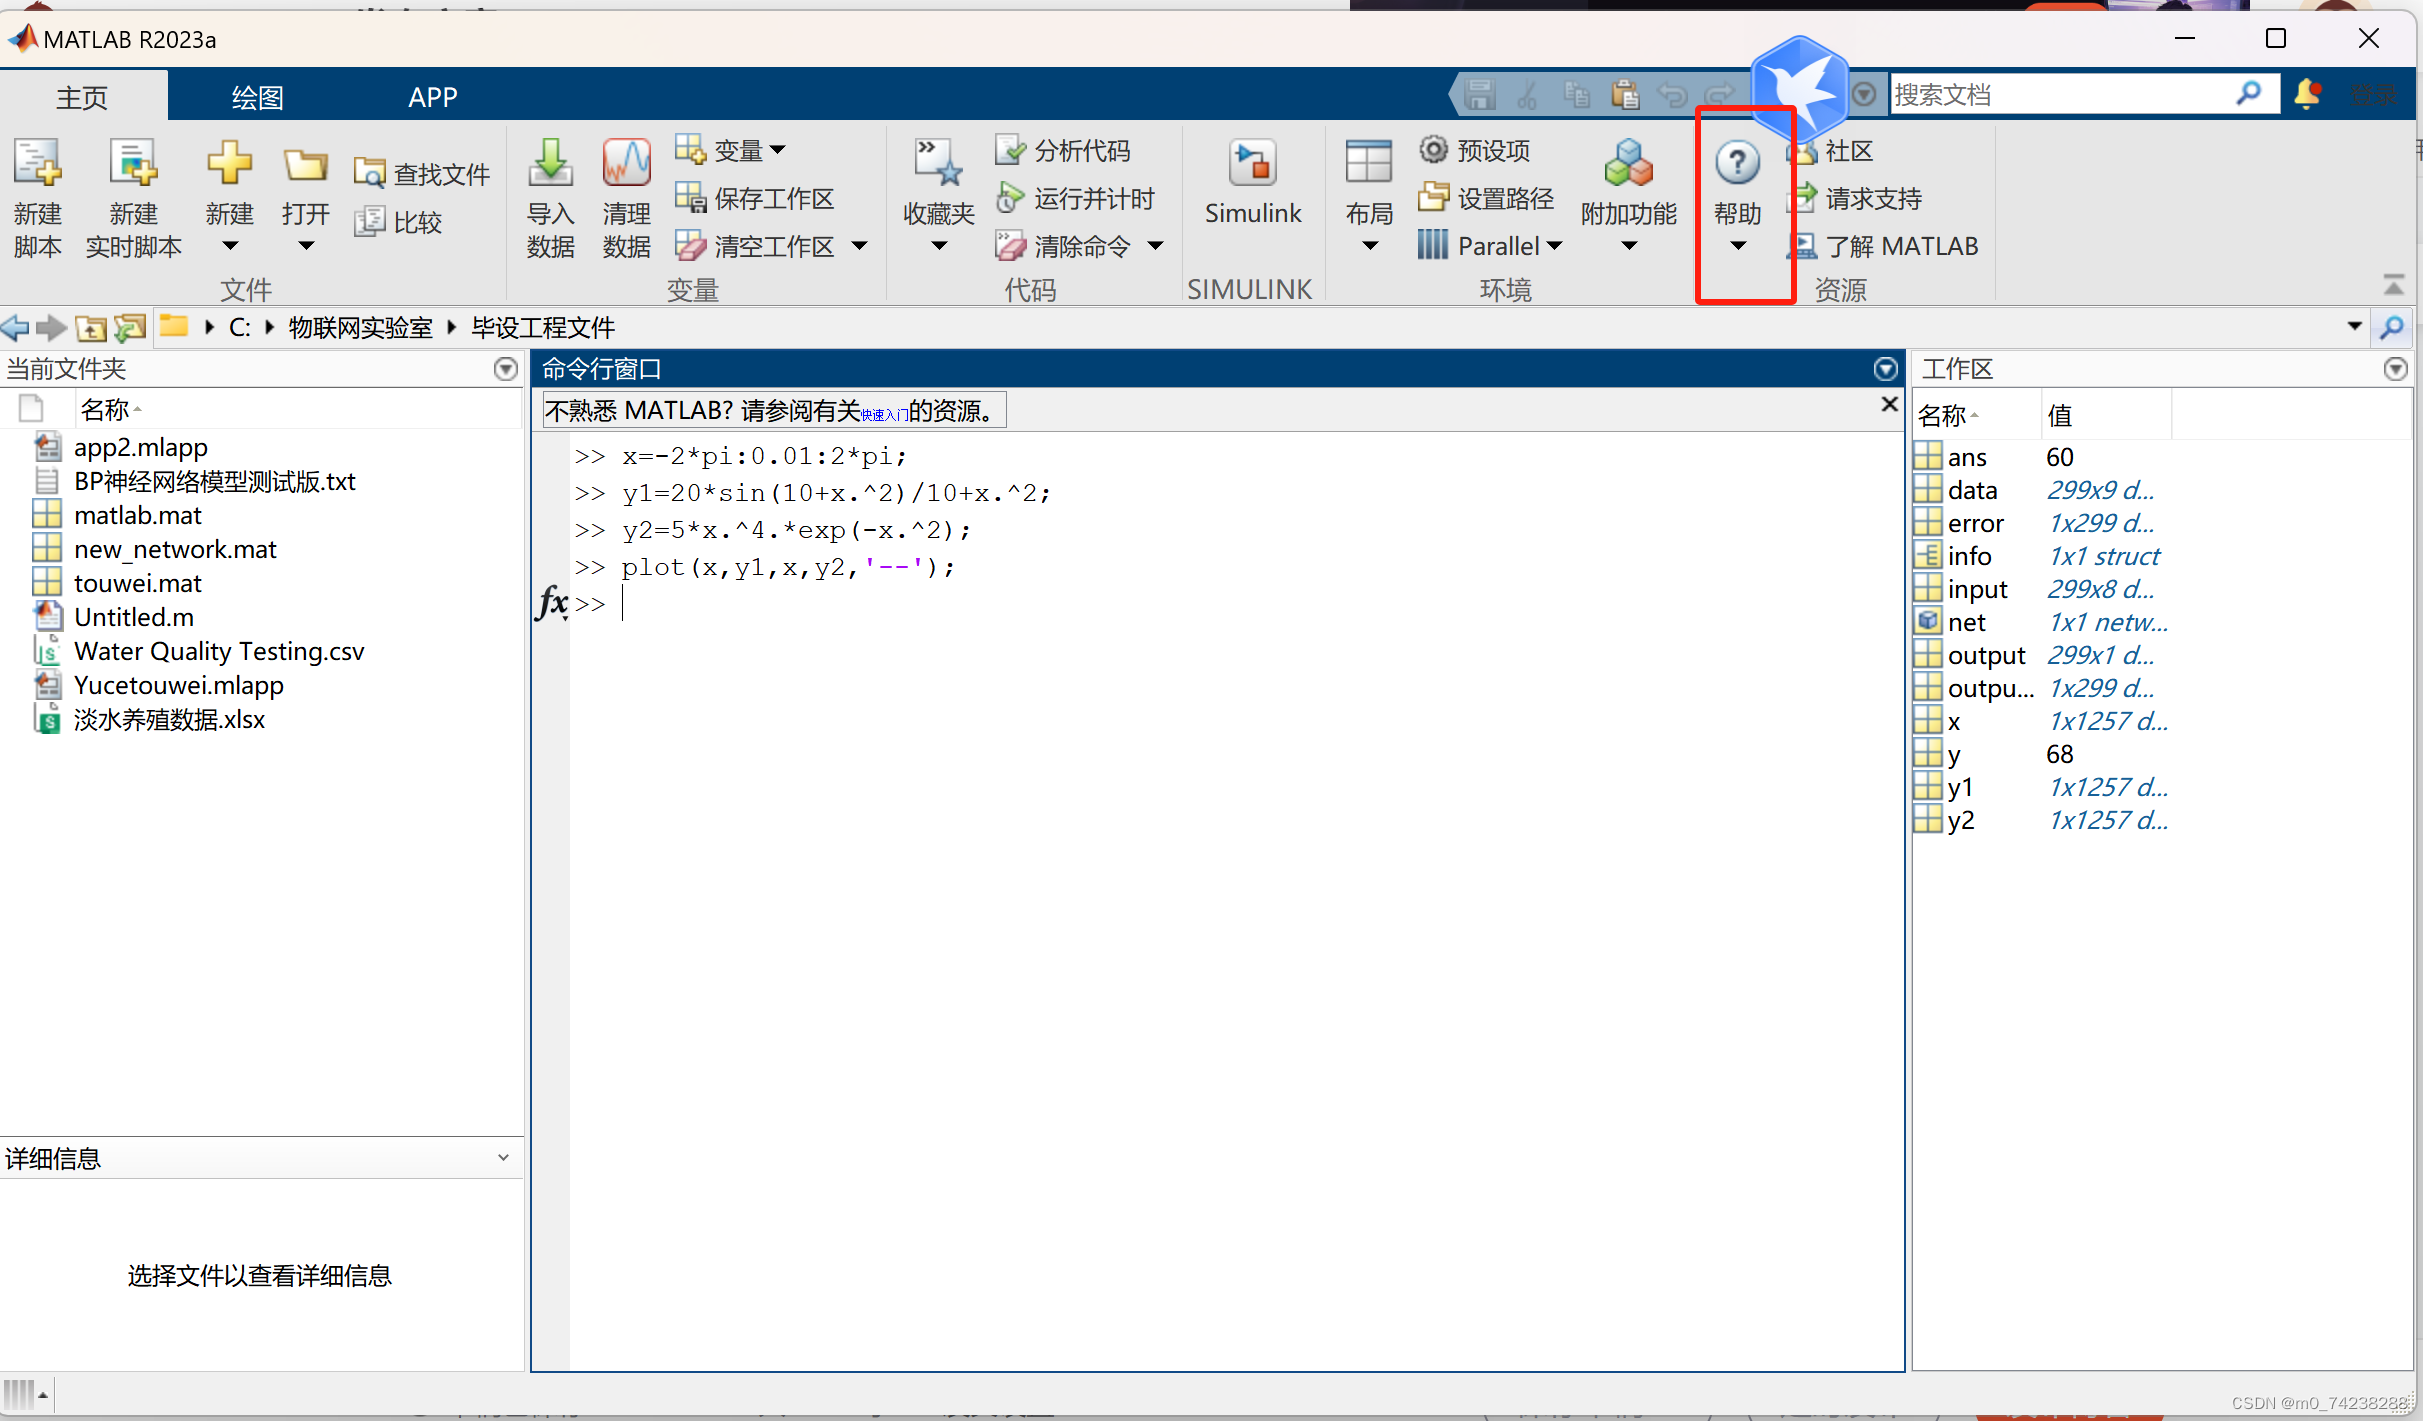This screenshot has height=1421, width=2423.
Task: Click the Help question mark icon
Action: click(1737, 163)
